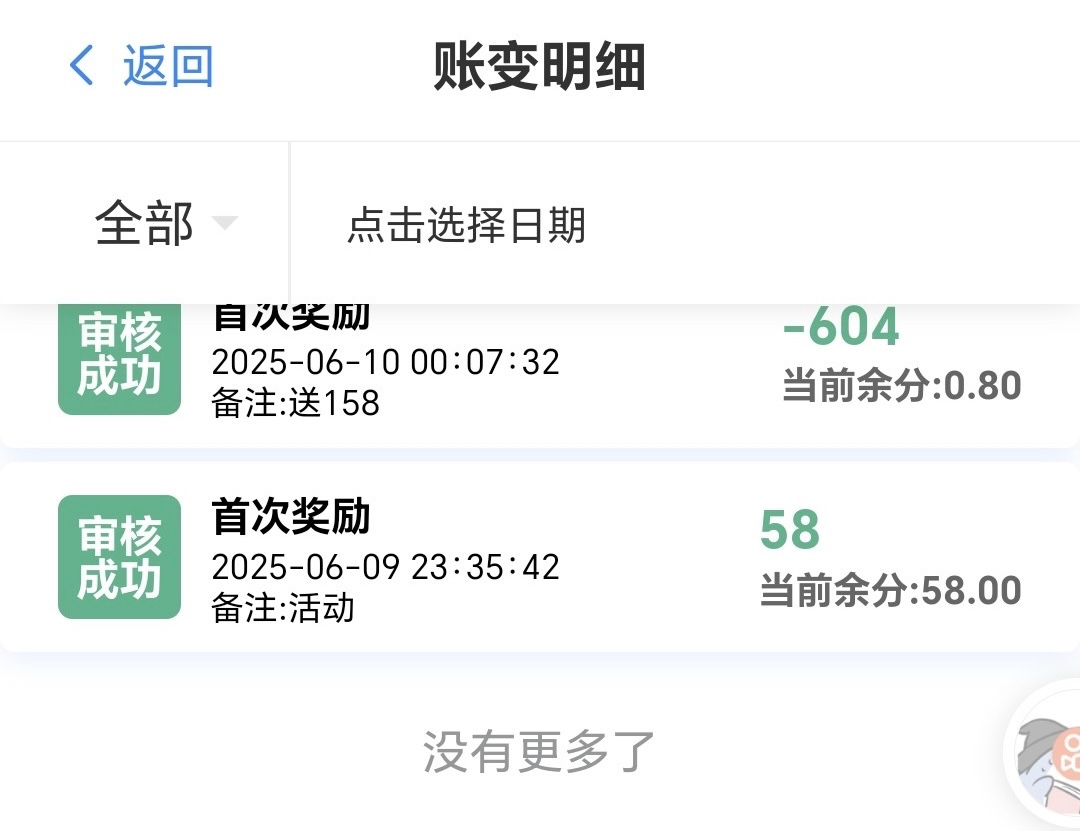
Task: Click the "当前余分:58.00" balance text
Action: pos(890,590)
